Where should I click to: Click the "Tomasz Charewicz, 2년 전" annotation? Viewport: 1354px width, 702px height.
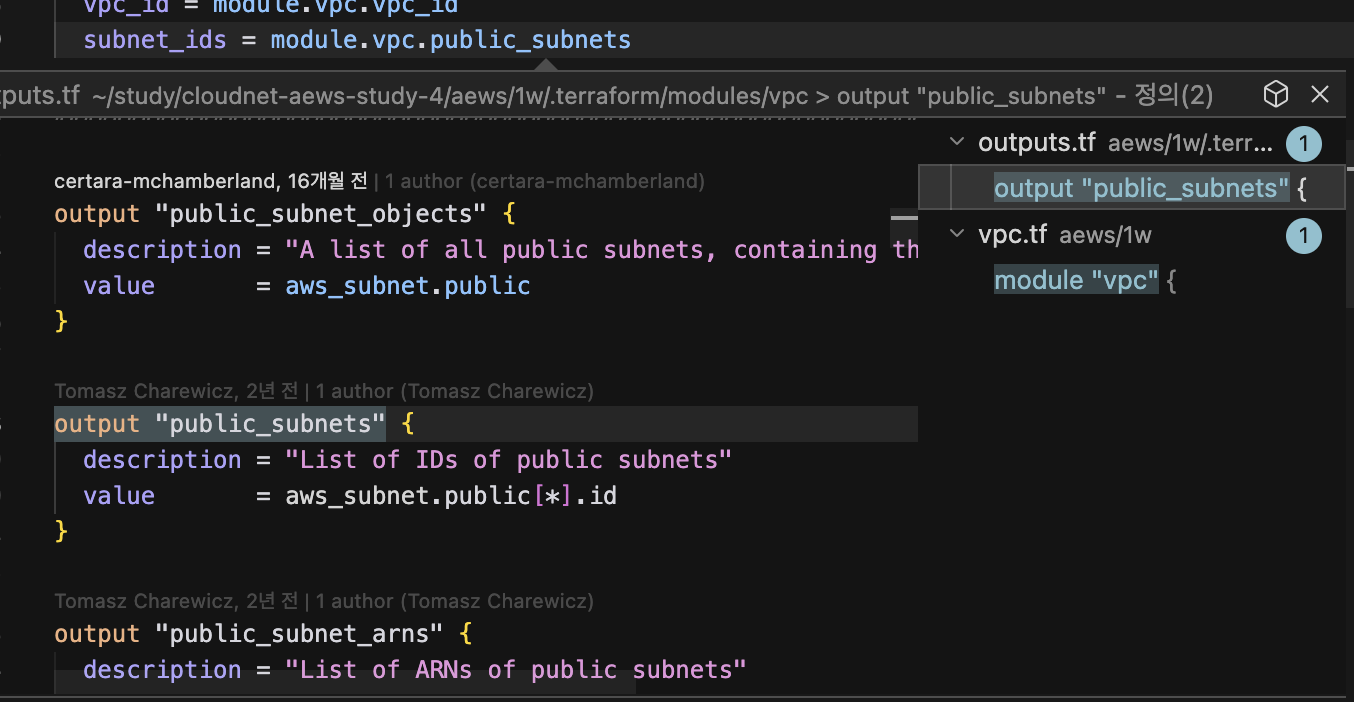(175, 391)
